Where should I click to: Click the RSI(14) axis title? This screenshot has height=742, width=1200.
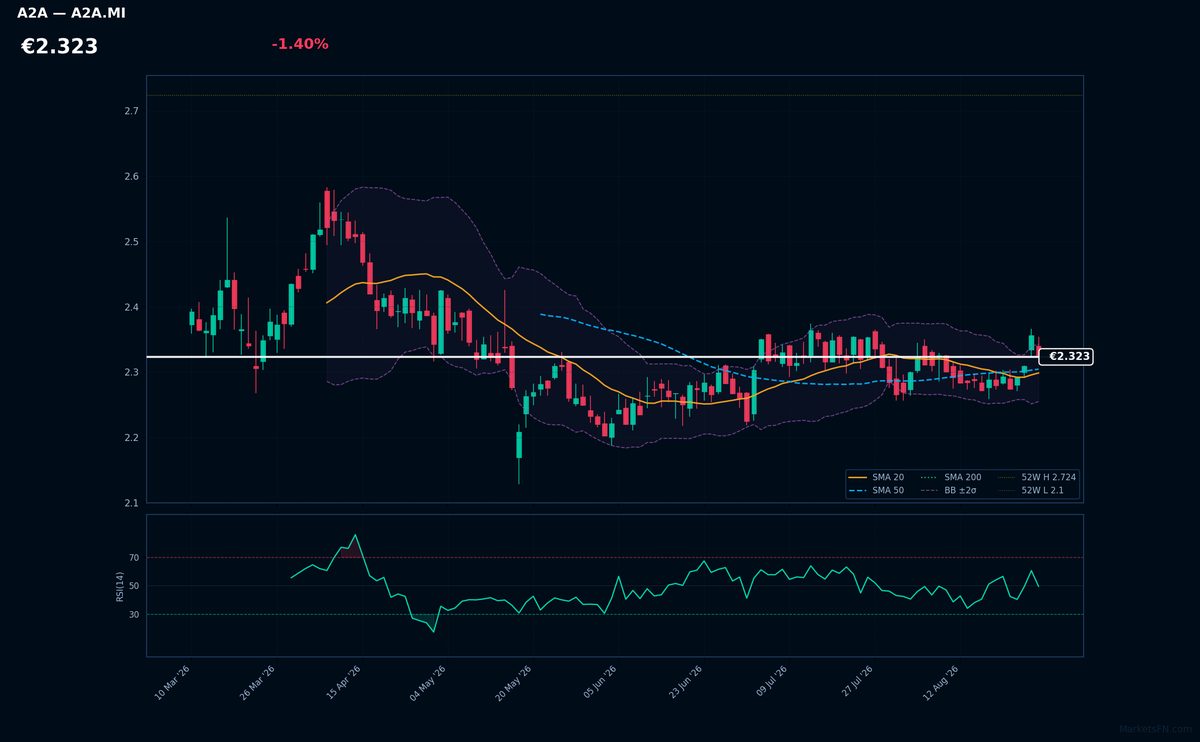click(120, 586)
